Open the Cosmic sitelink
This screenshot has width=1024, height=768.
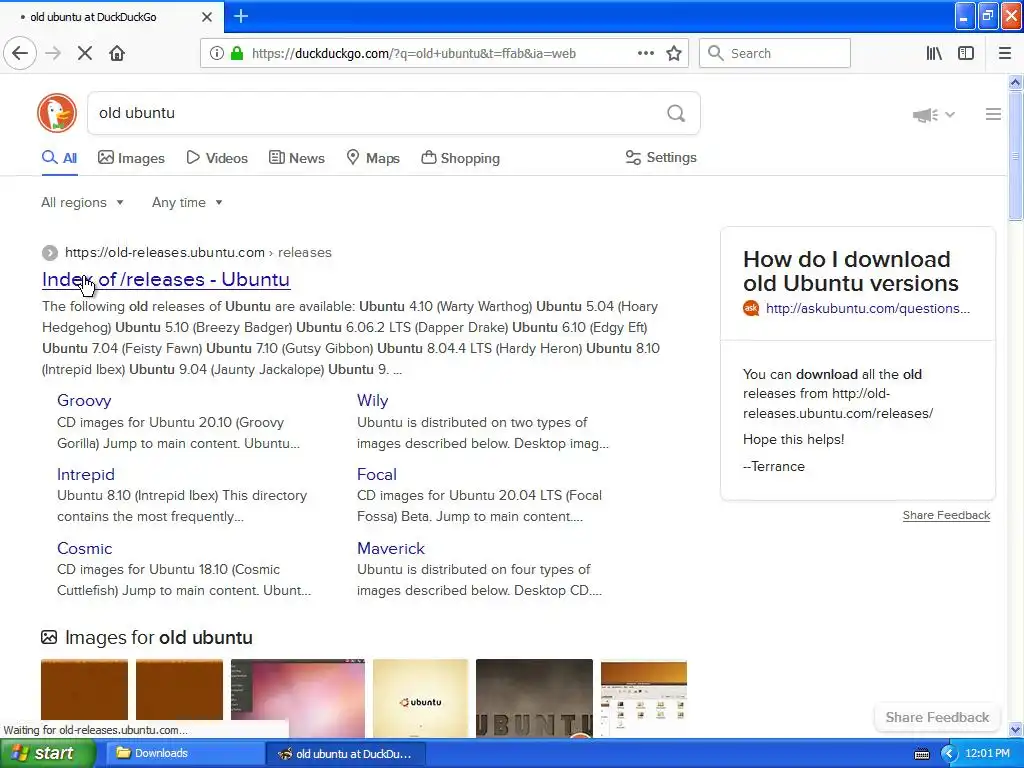coord(84,548)
